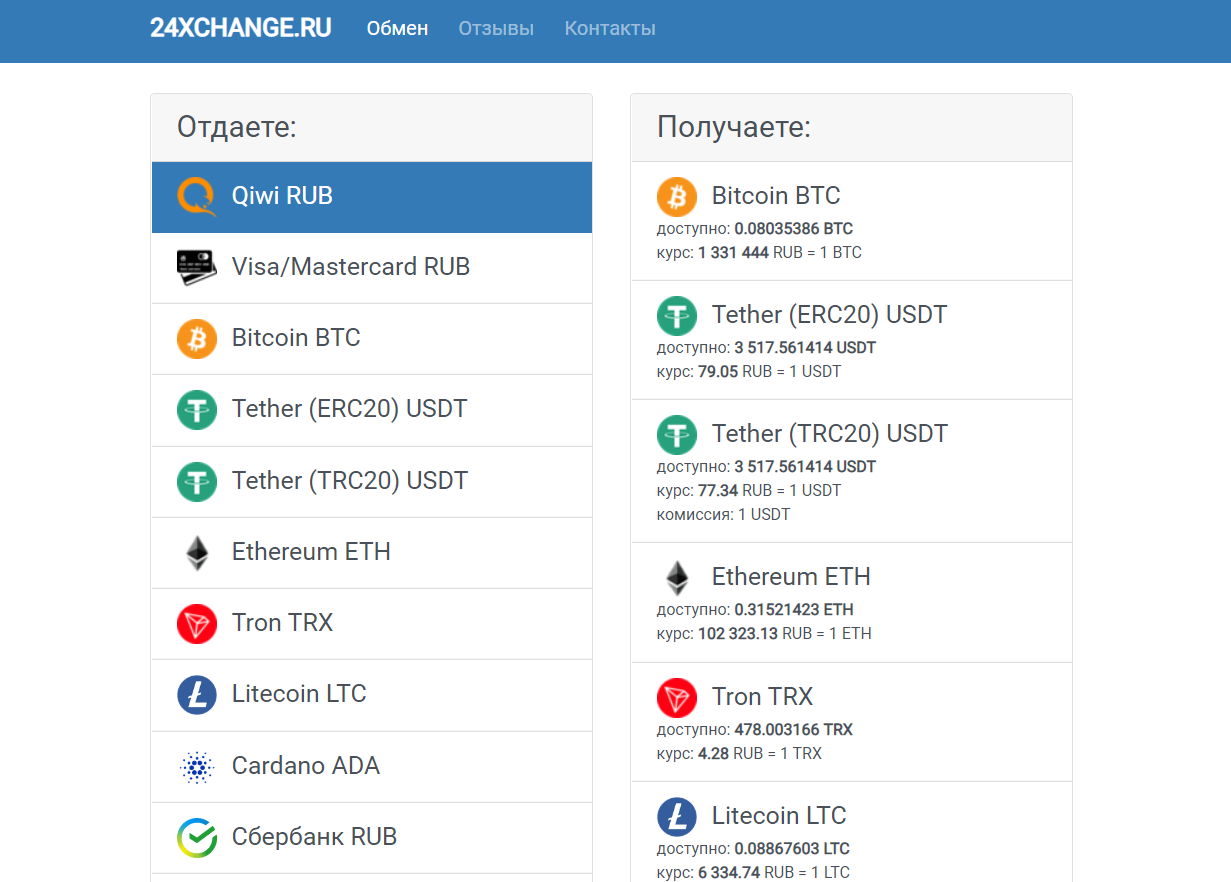Choose Tether (ERC20) USDT in Отдаете
1231x882 pixels.
(x=372, y=410)
